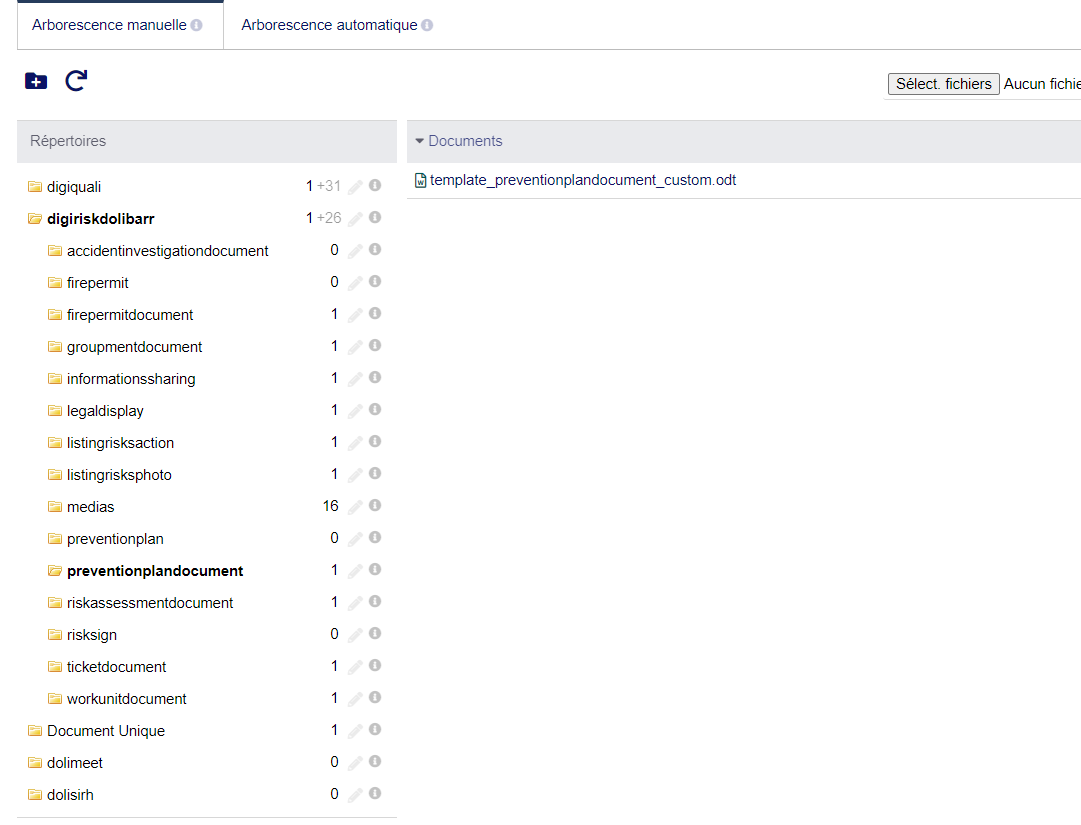
Task: Click the info icon beside Arborescence automatique tab
Action: click(x=428, y=24)
